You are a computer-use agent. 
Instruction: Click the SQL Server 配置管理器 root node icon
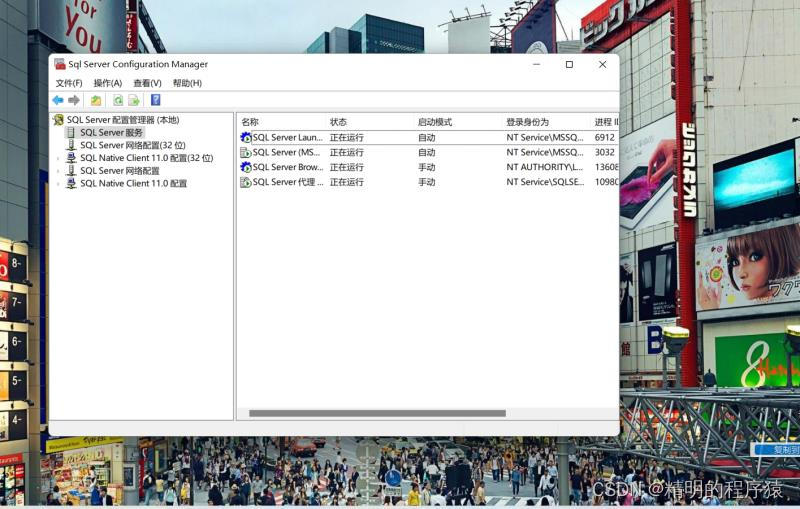(59, 120)
